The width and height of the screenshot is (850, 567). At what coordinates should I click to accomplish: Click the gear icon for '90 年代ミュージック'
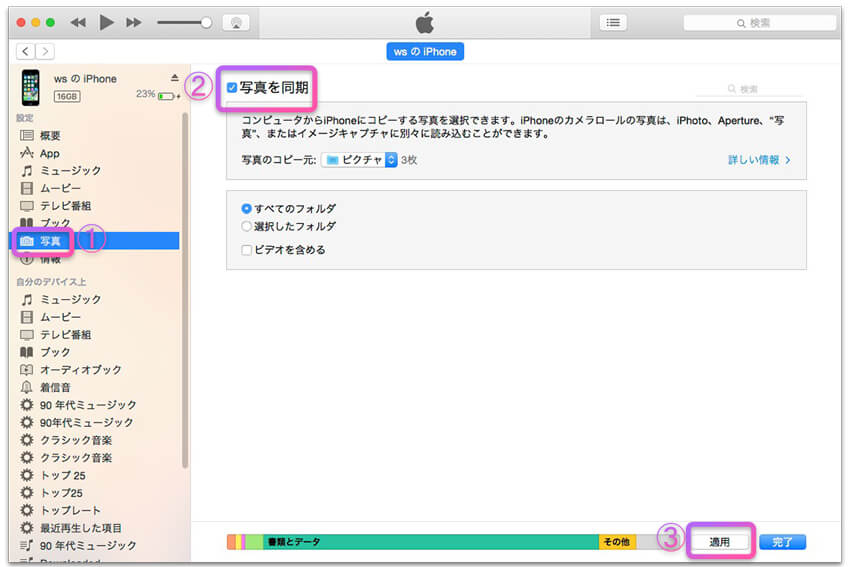(27, 404)
